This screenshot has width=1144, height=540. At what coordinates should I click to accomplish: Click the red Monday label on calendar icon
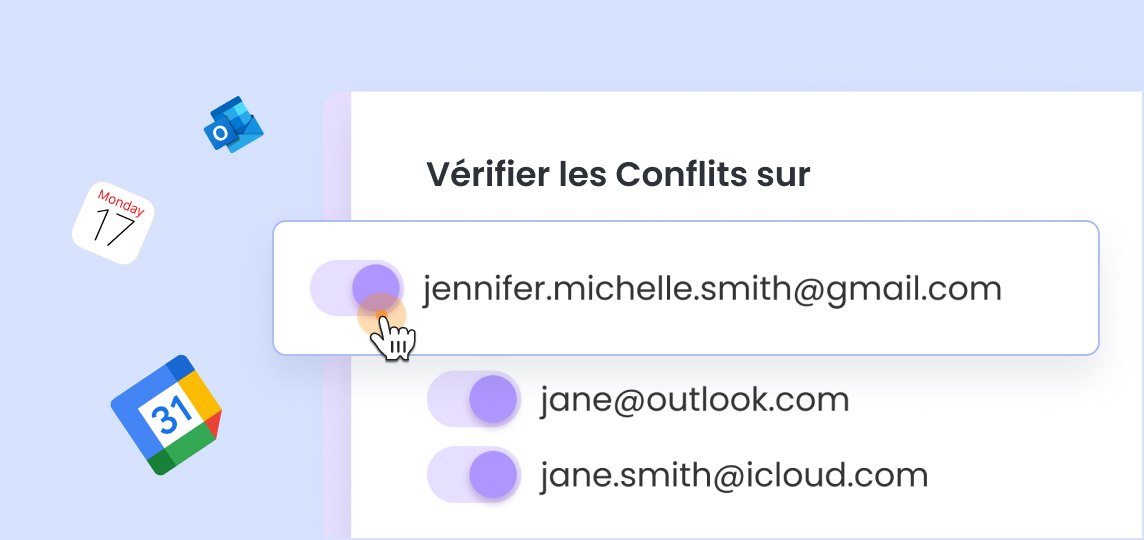[x=121, y=204]
